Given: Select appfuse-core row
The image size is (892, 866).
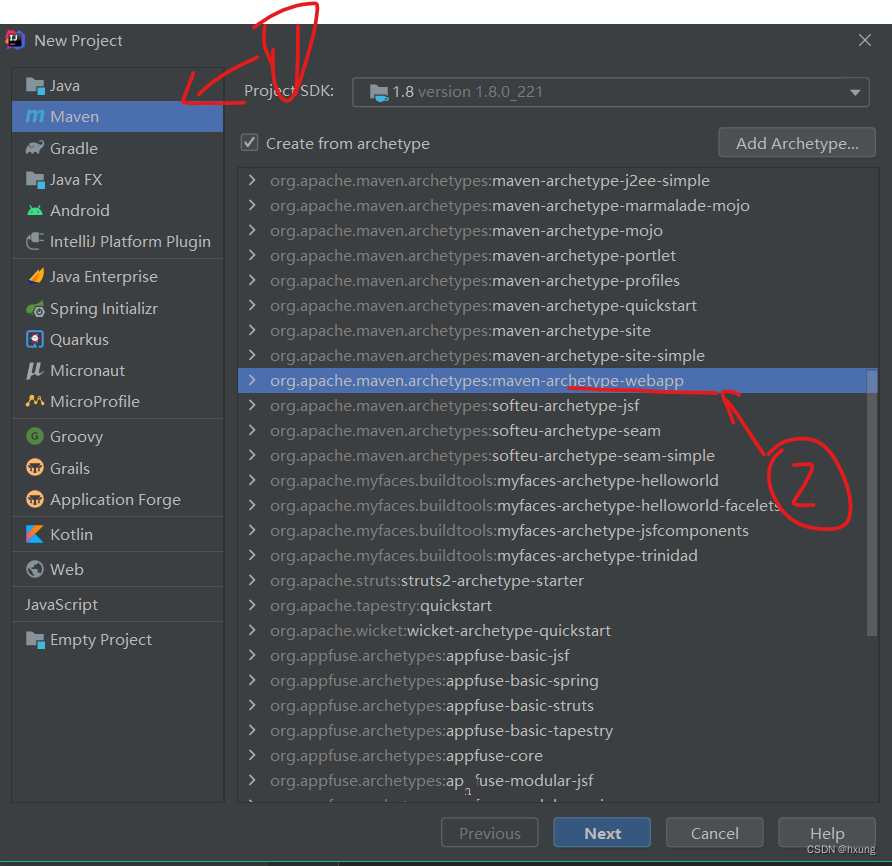Looking at the screenshot, I should 558,756.
